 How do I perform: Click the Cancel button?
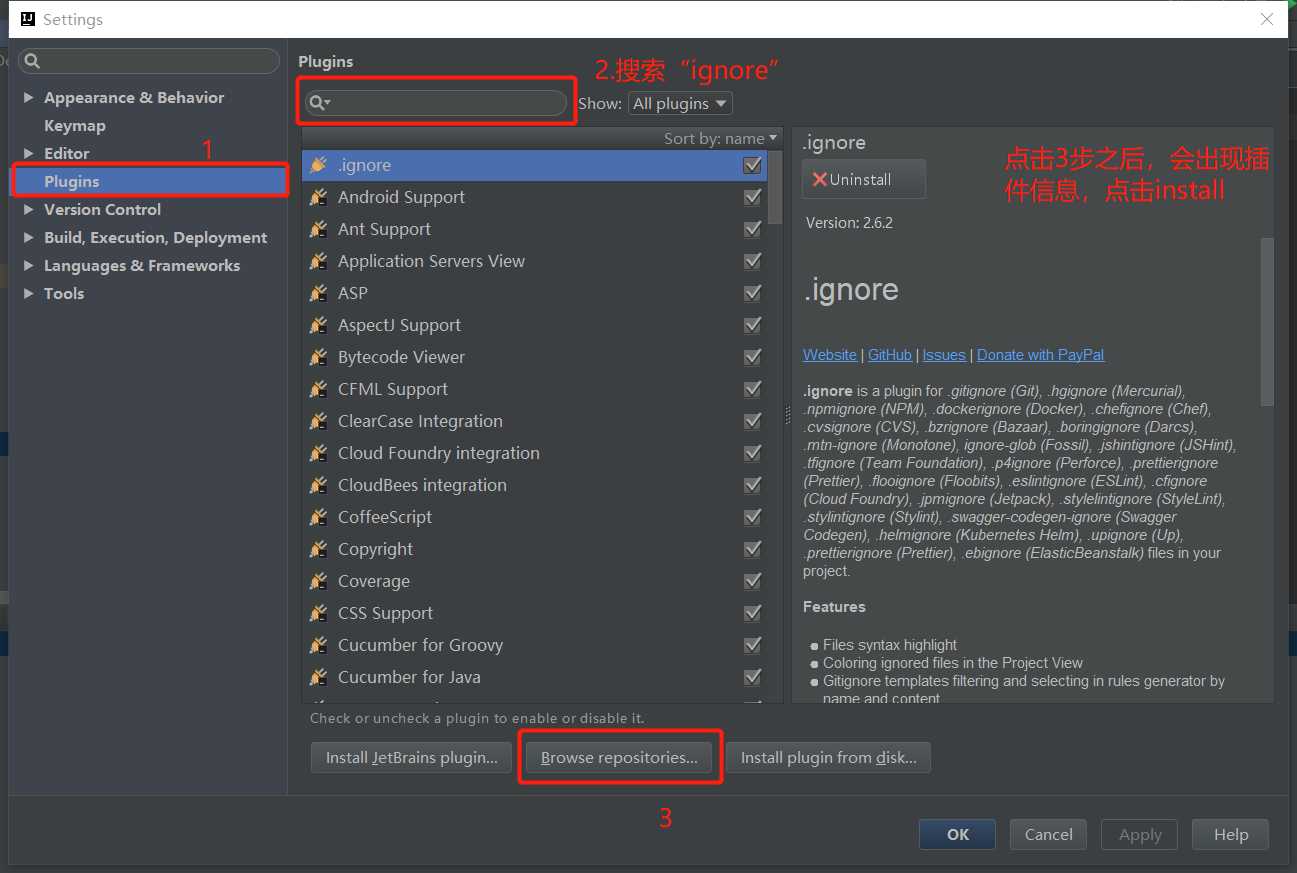point(1049,834)
